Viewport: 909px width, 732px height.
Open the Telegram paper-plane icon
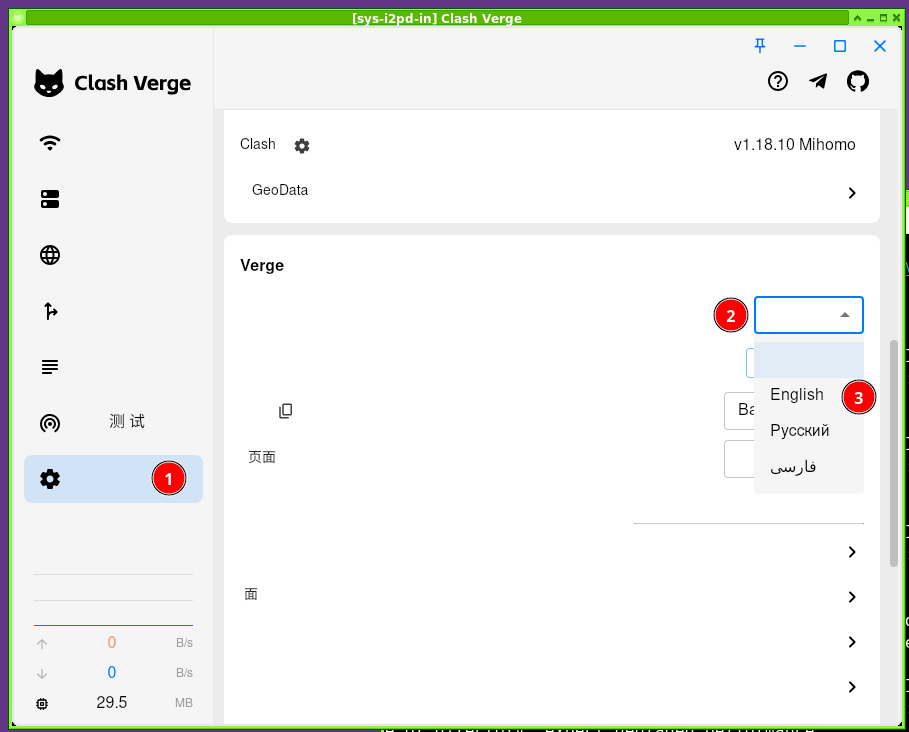(818, 81)
